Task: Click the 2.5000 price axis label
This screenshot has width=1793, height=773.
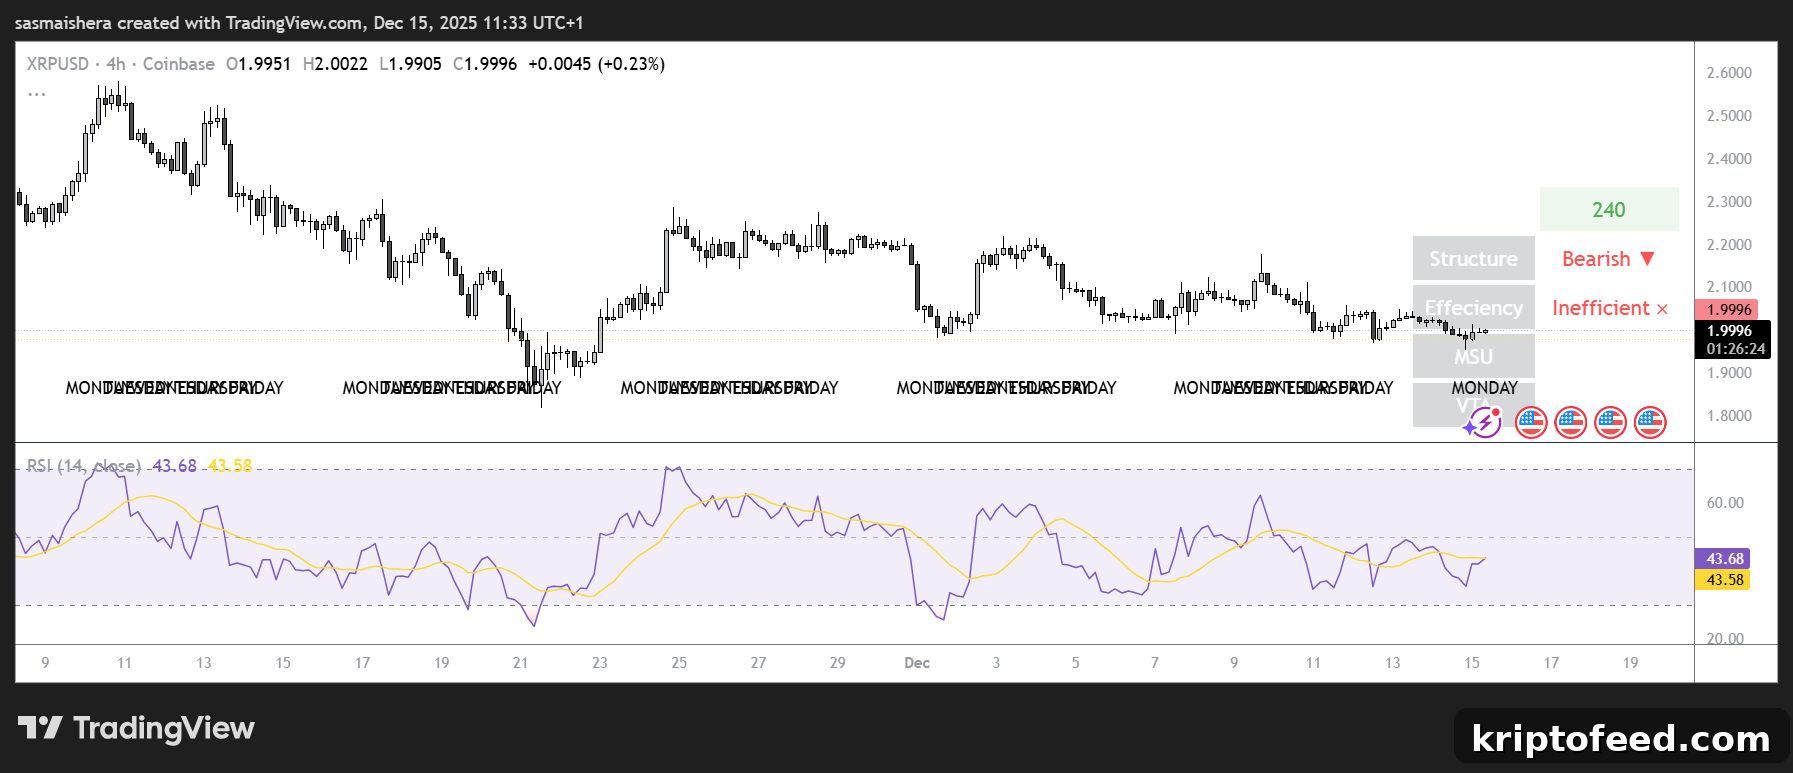Action: click(1729, 116)
